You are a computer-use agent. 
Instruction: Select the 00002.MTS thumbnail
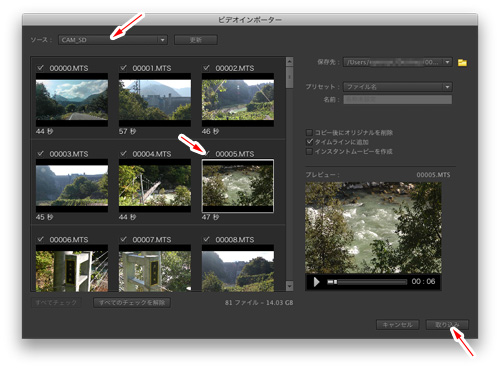pyautogui.click(x=238, y=100)
